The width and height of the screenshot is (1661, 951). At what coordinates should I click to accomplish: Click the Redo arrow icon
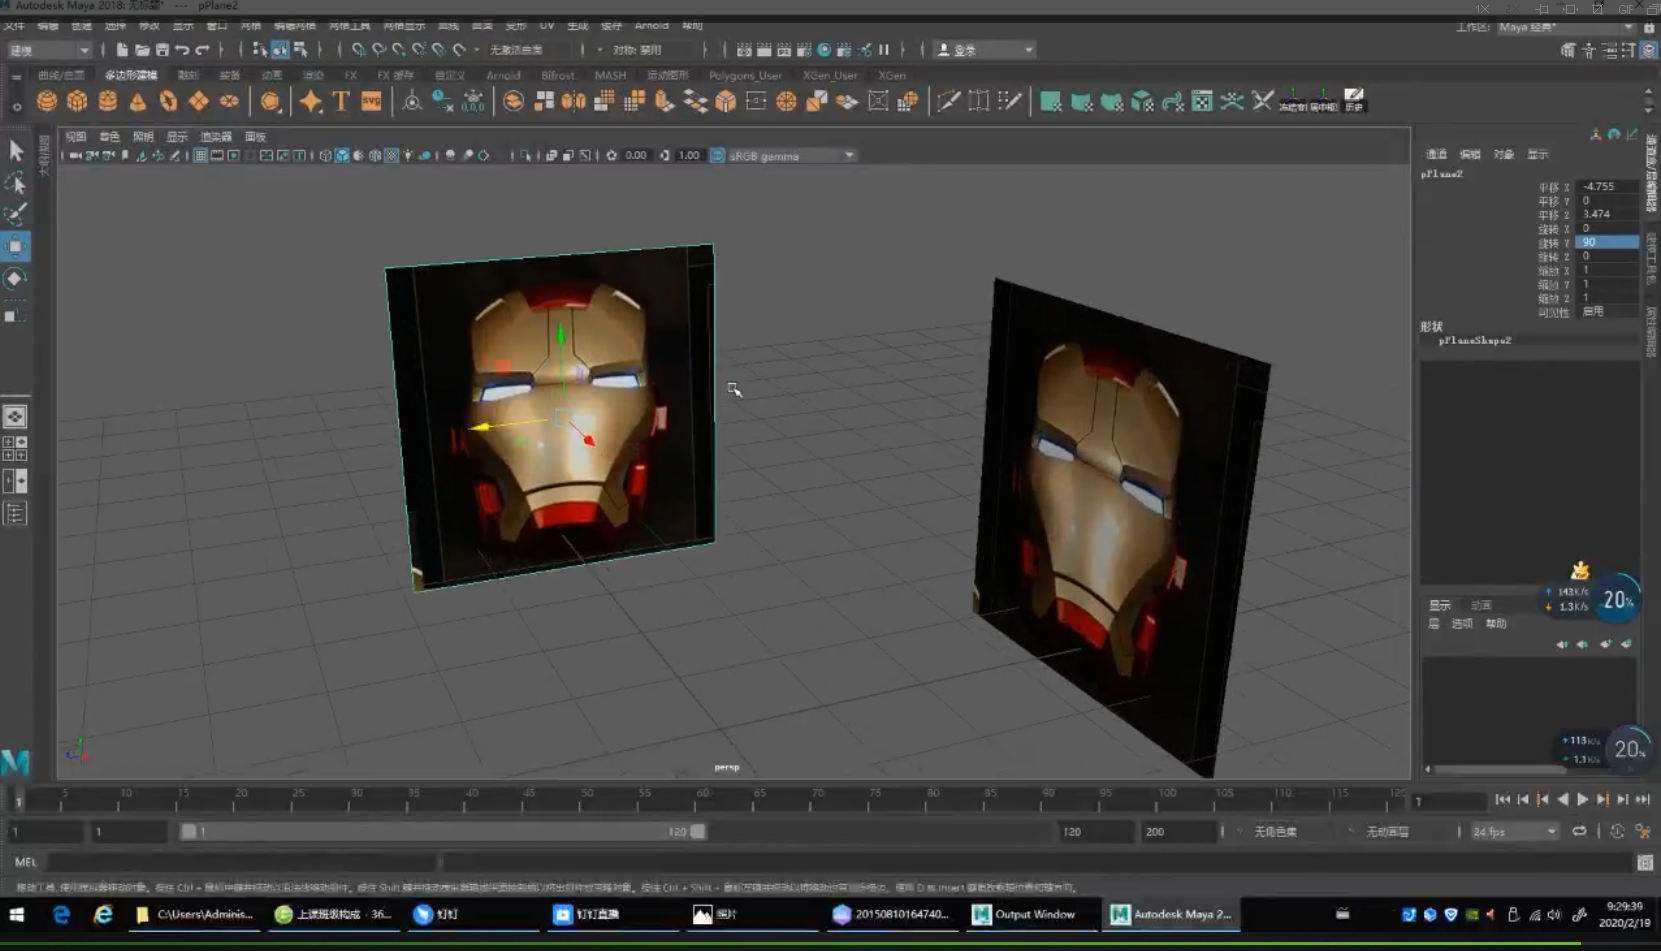point(202,49)
